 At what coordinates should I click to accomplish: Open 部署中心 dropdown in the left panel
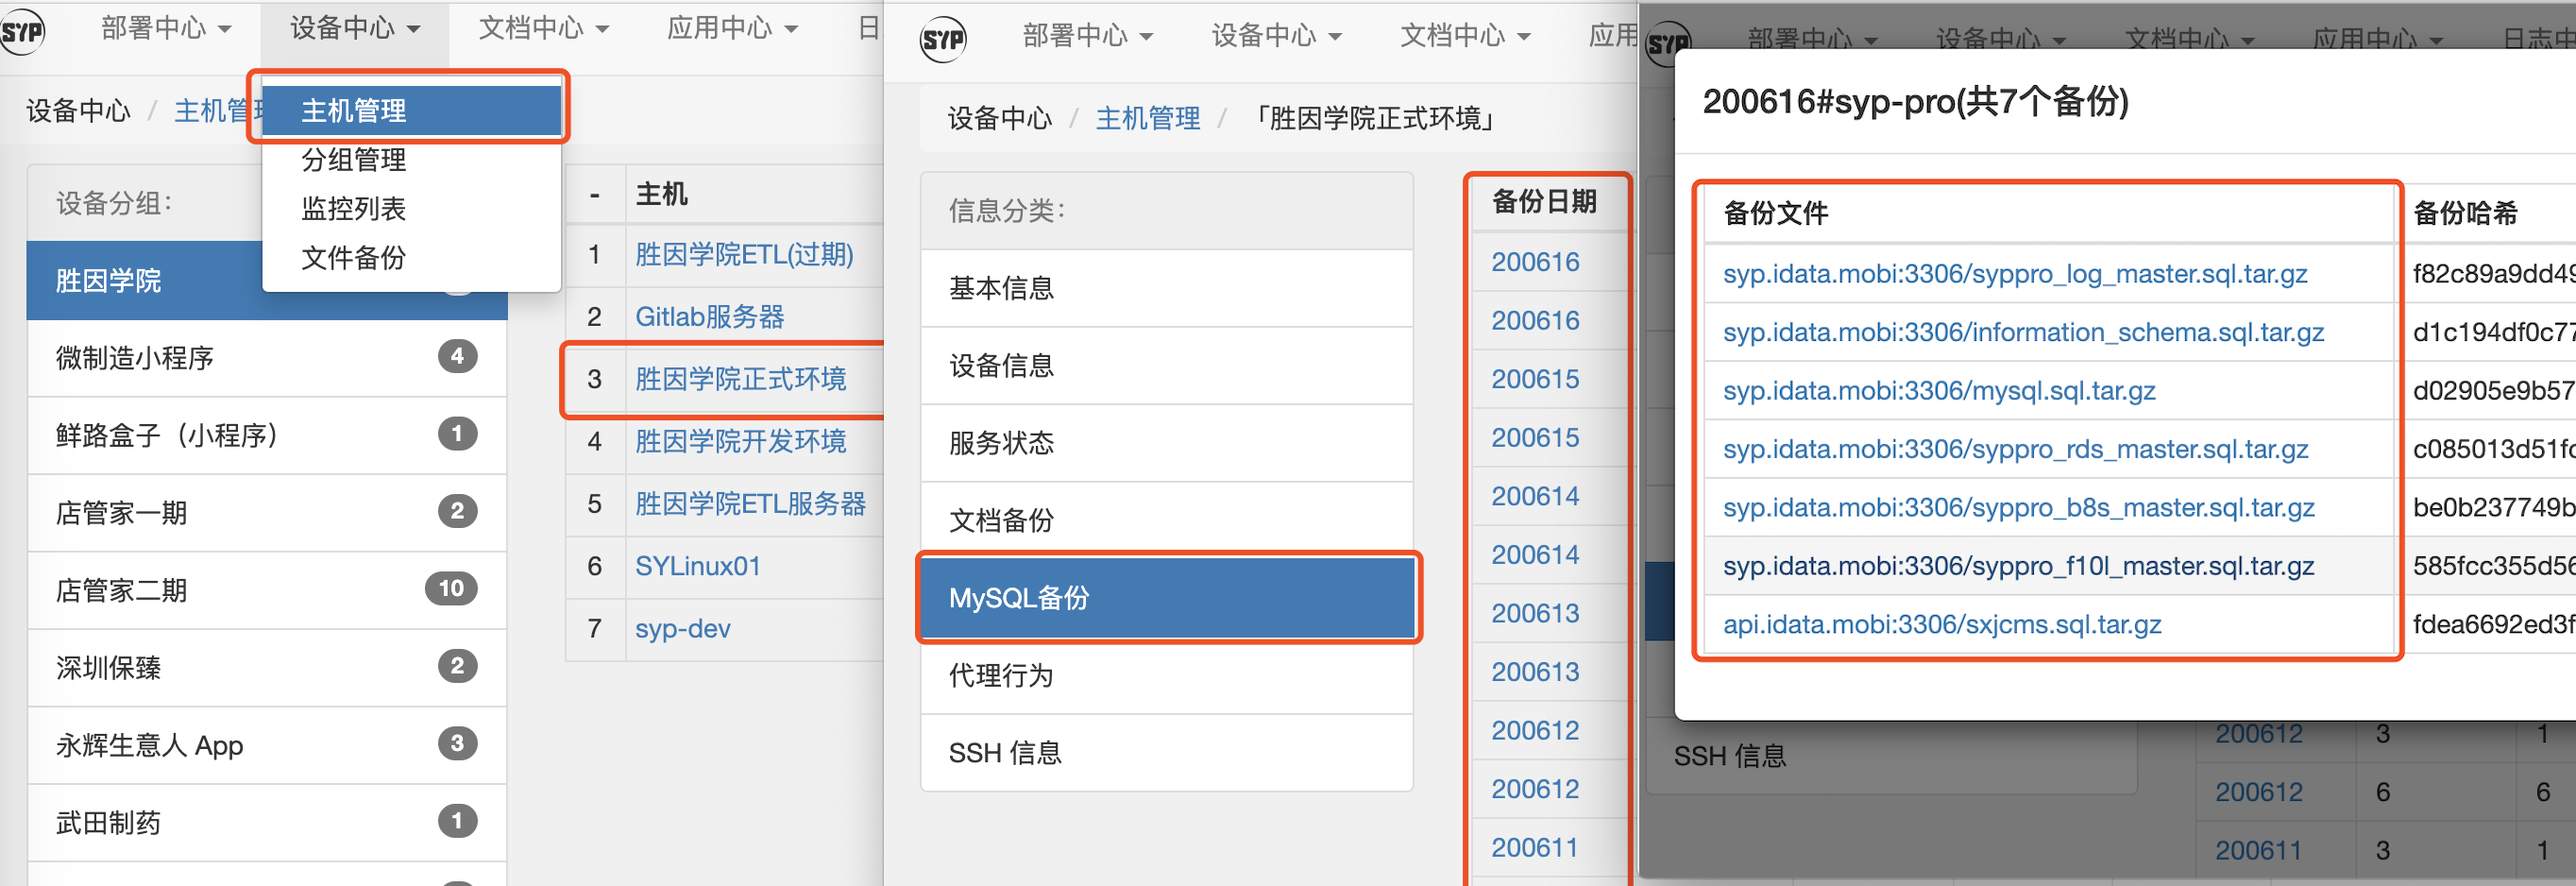pyautogui.click(x=166, y=28)
